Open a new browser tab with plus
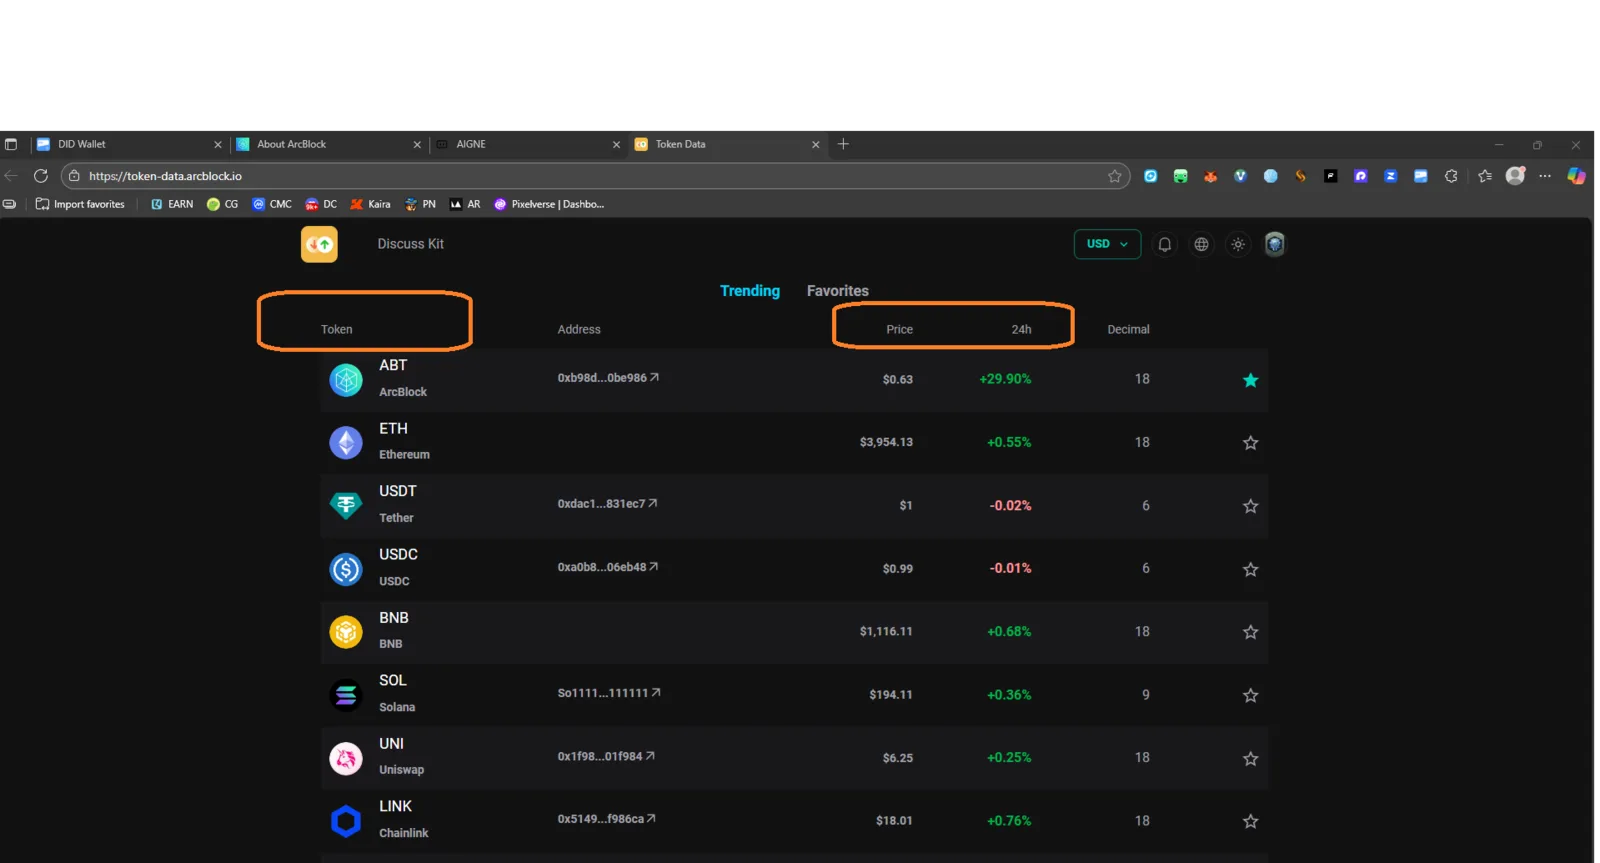The height and width of the screenshot is (863, 1600). (x=843, y=144)
